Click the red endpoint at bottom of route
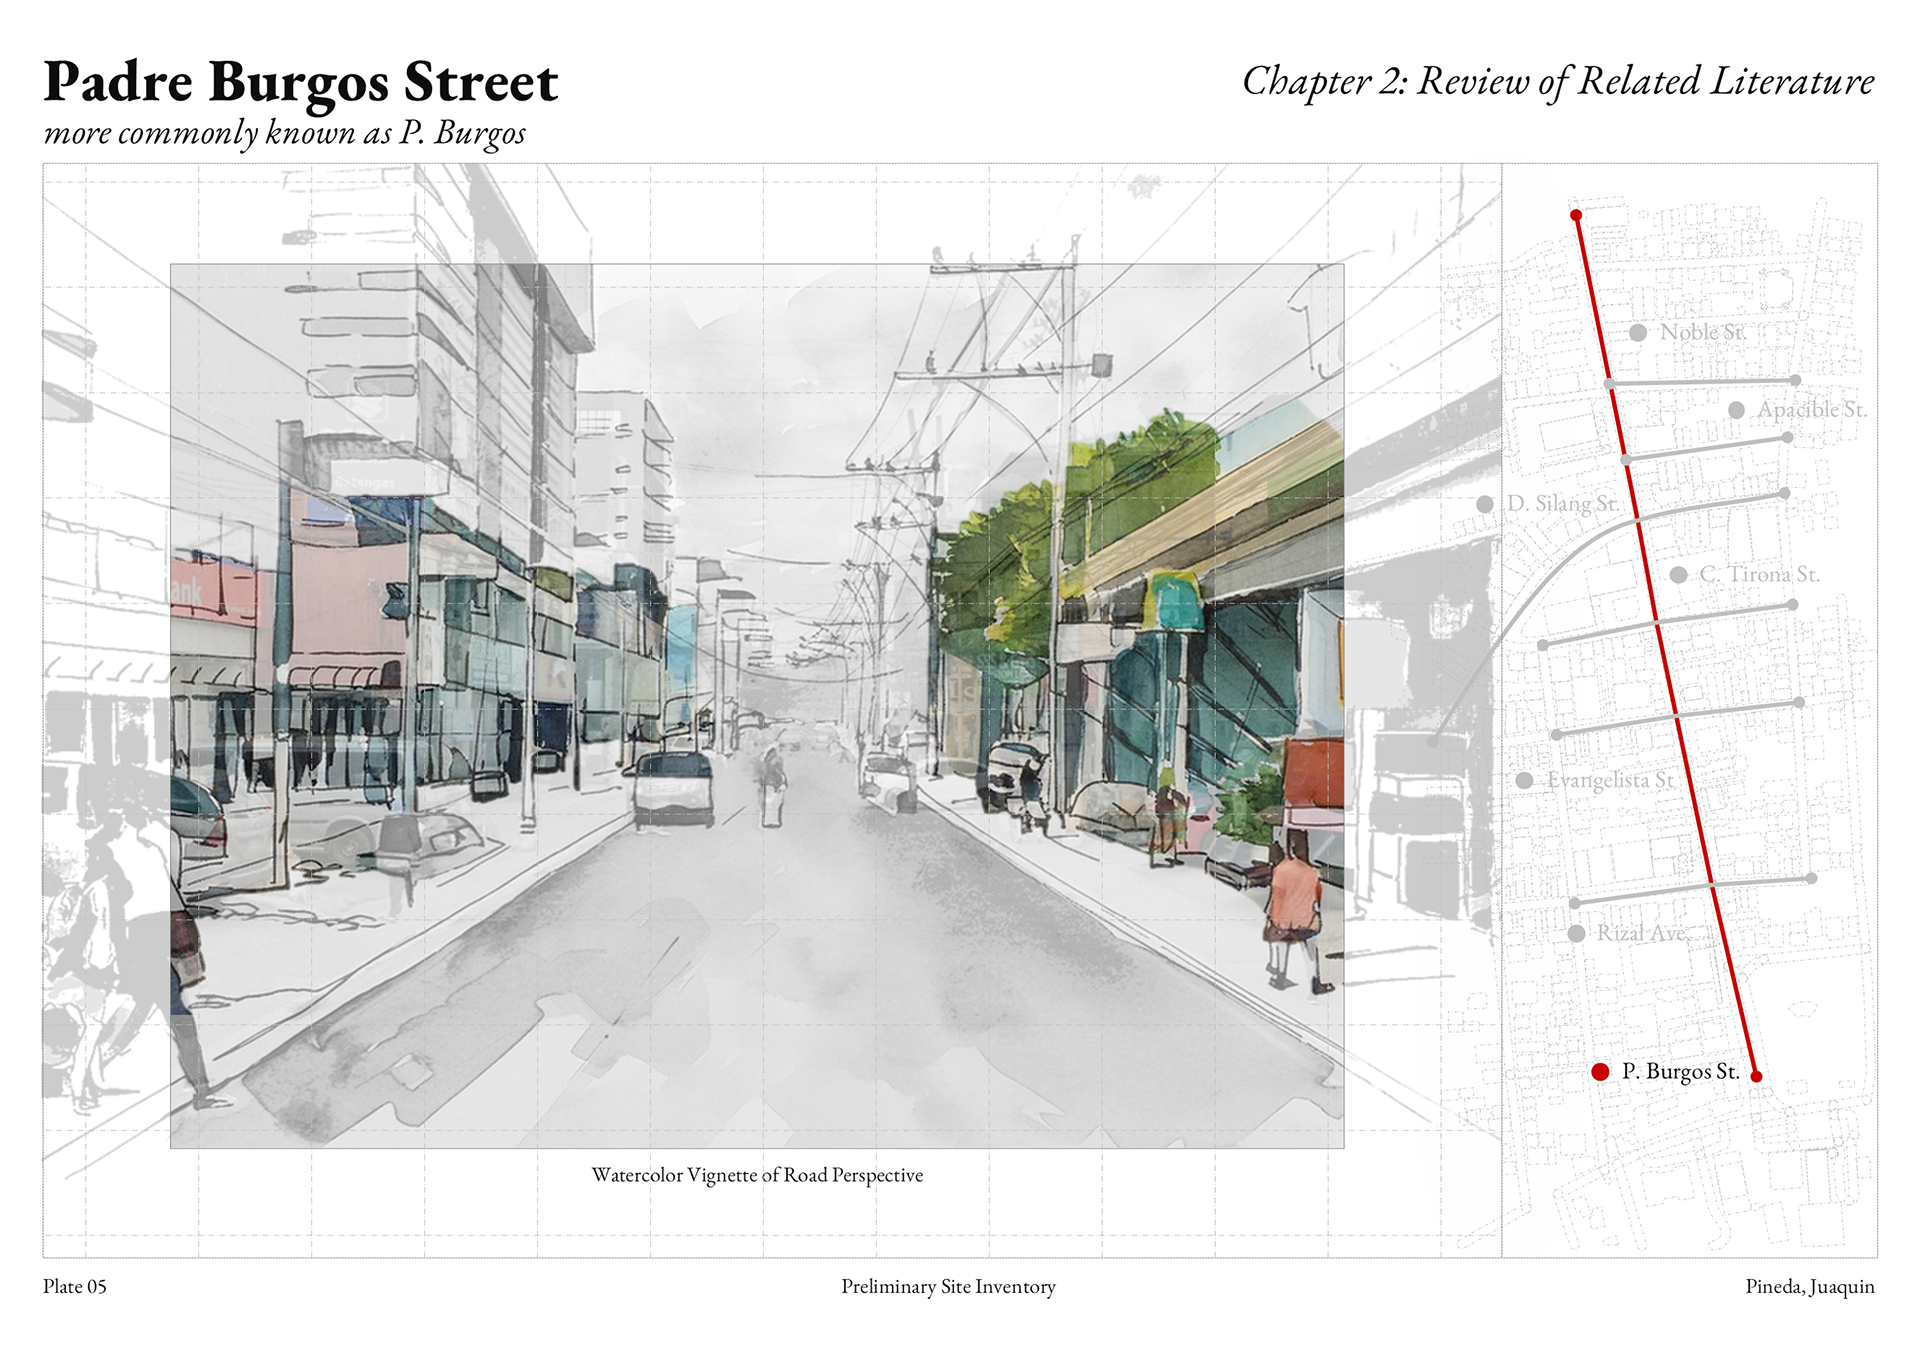This screenshot has height=1358, width=1920. click(x=1756, y=1076)
